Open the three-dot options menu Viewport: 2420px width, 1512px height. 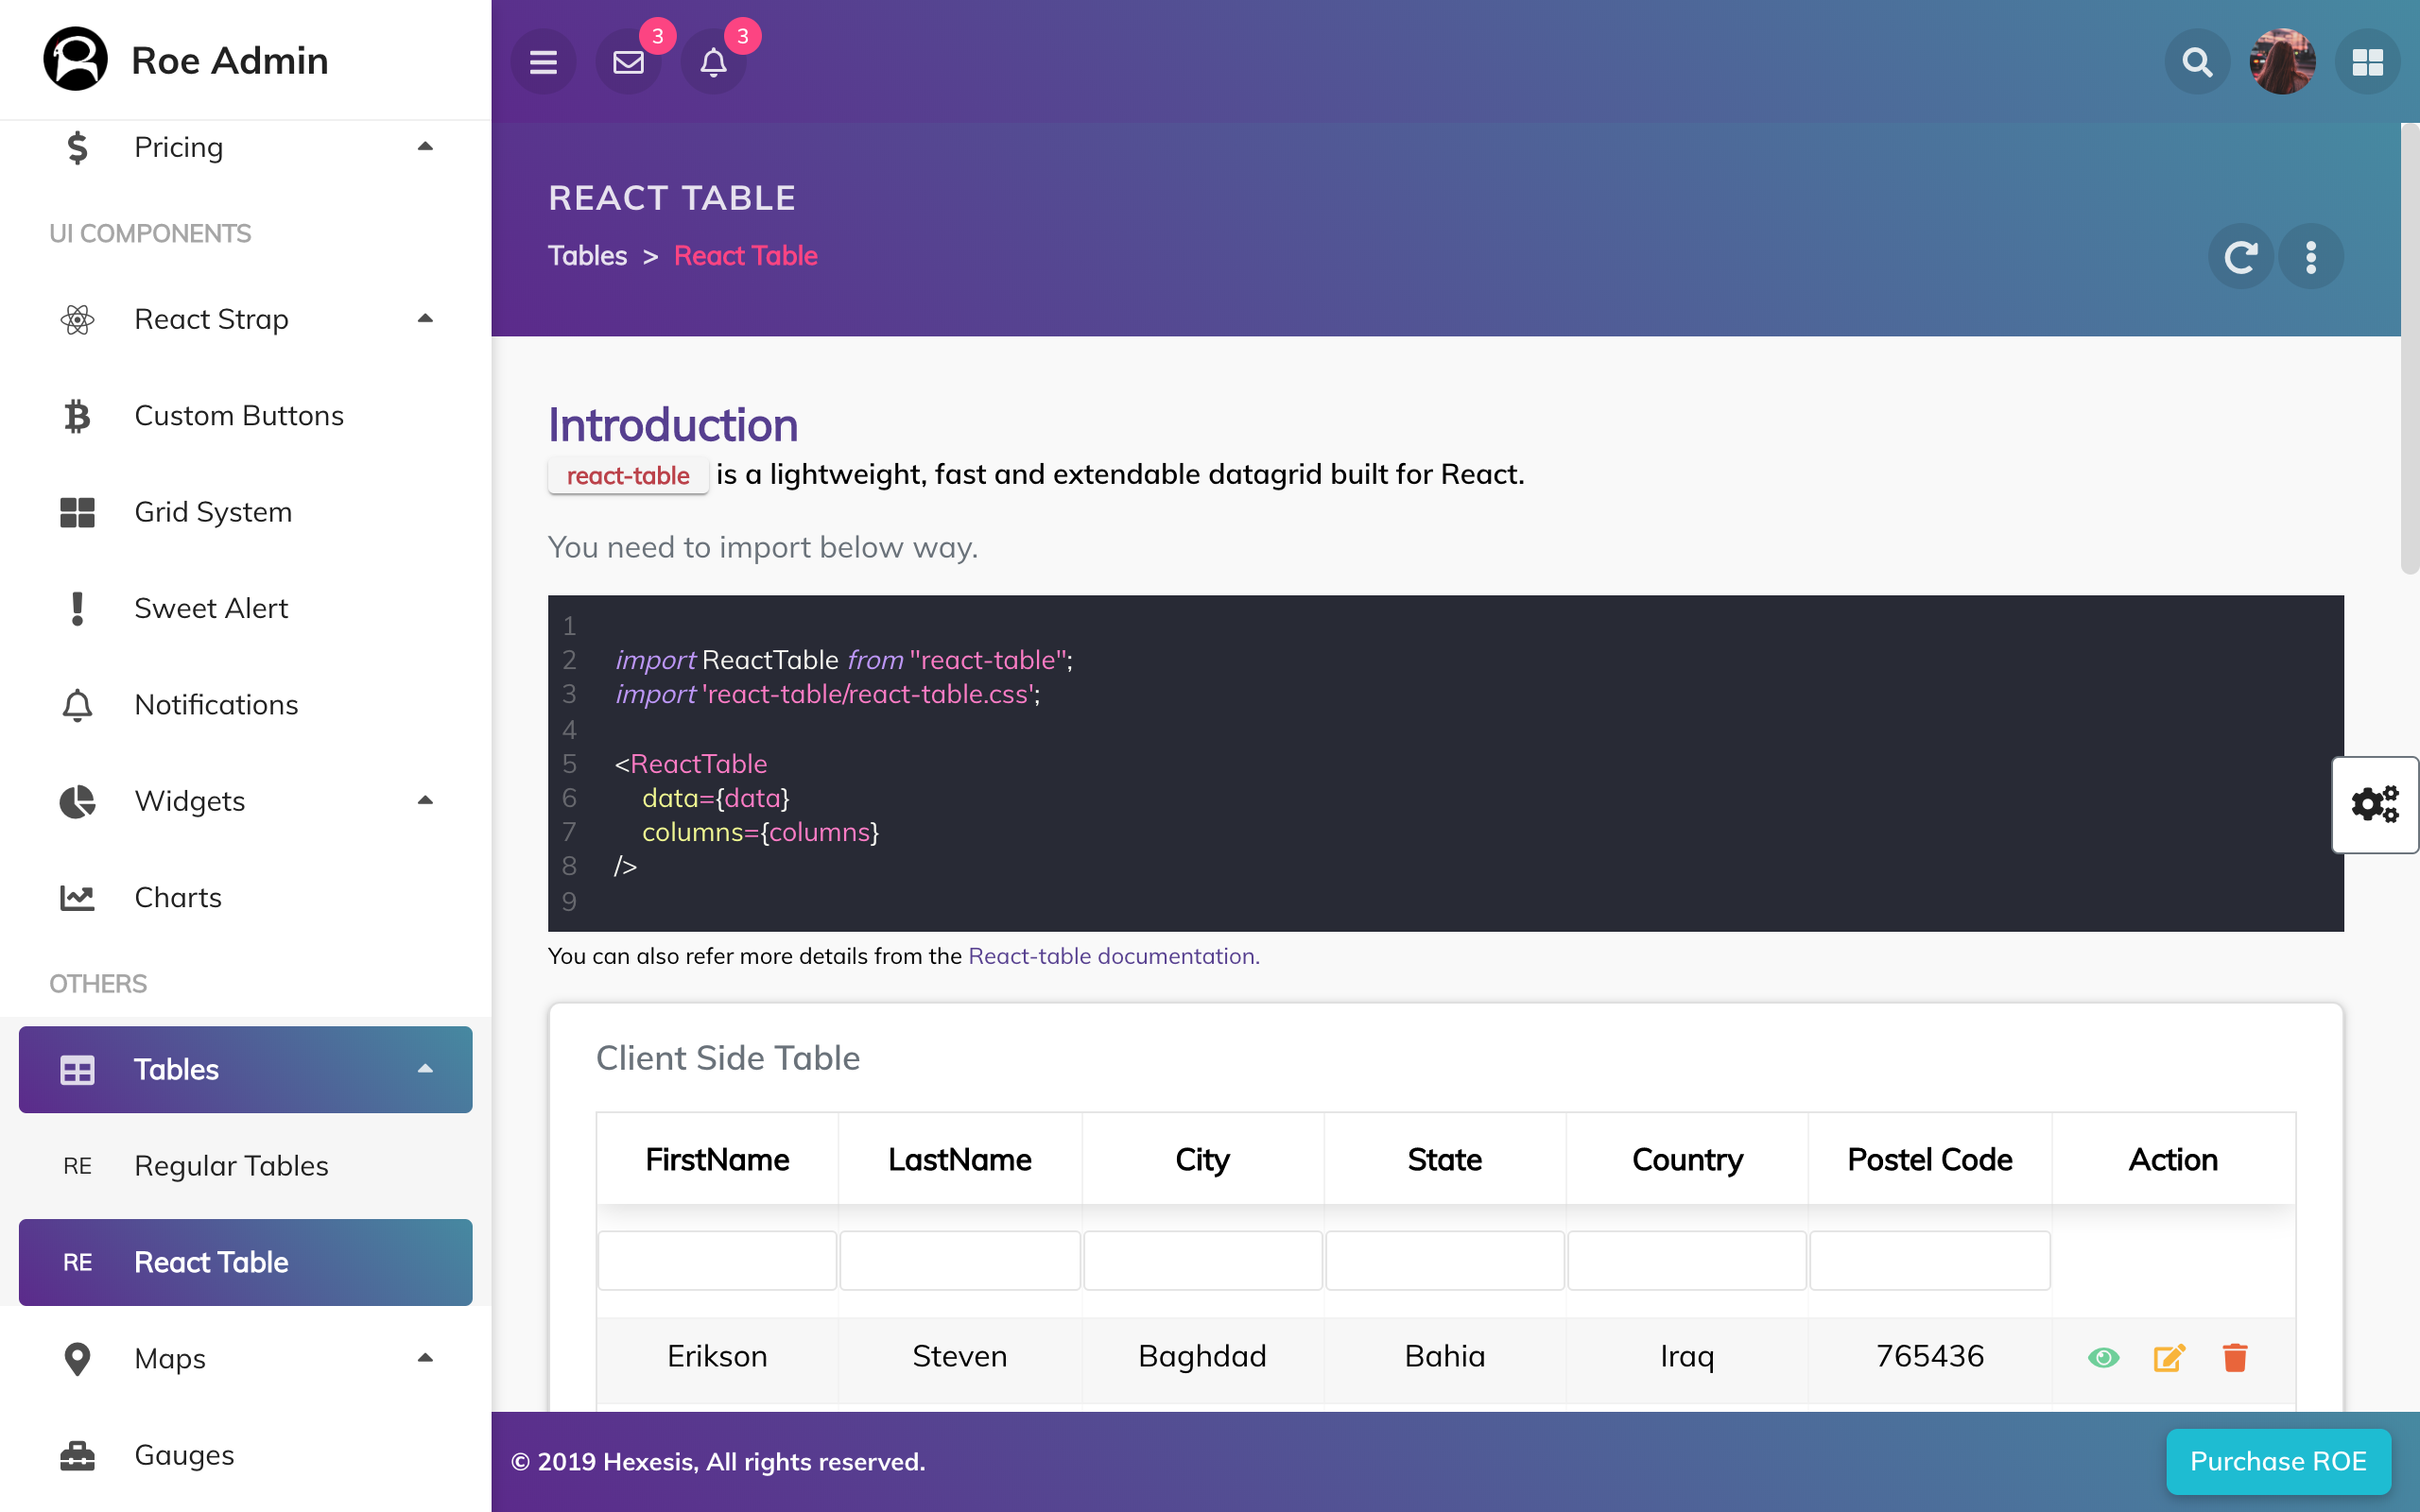pyautogui.click(x=2311, y=256)
